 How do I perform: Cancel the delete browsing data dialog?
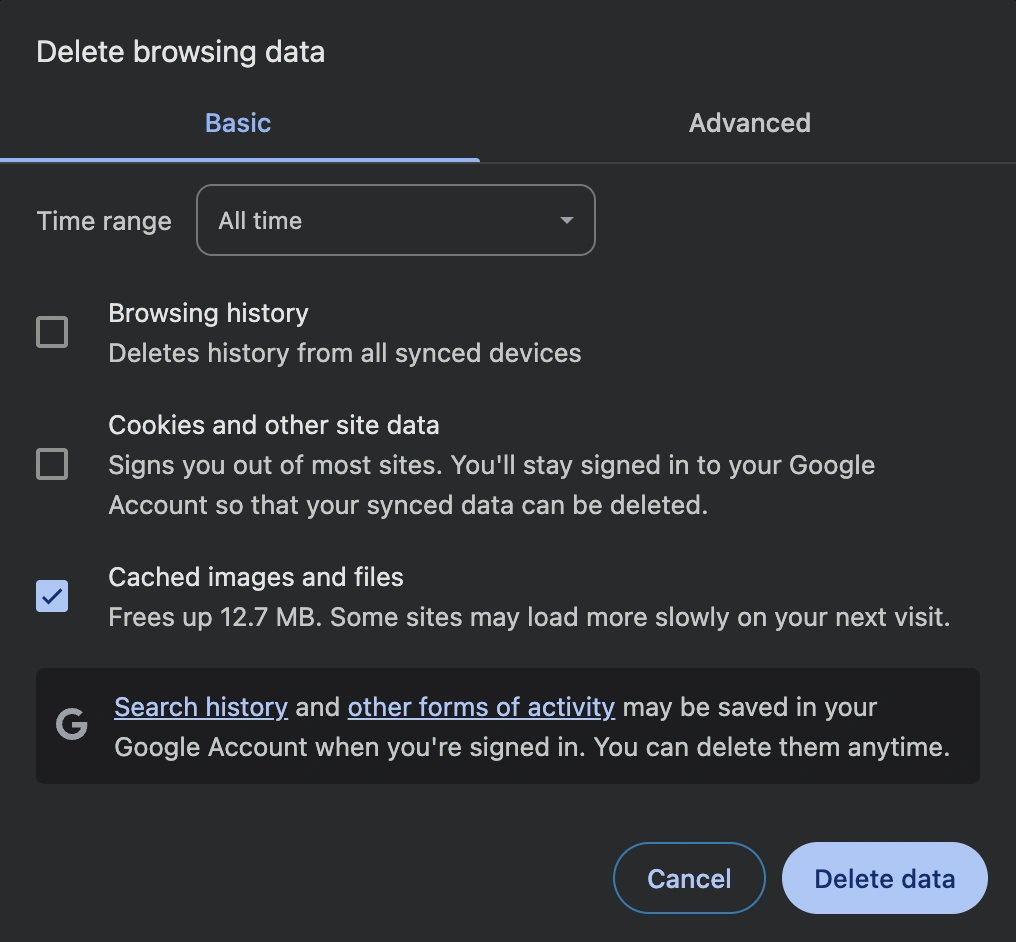[x=689, y=879]
